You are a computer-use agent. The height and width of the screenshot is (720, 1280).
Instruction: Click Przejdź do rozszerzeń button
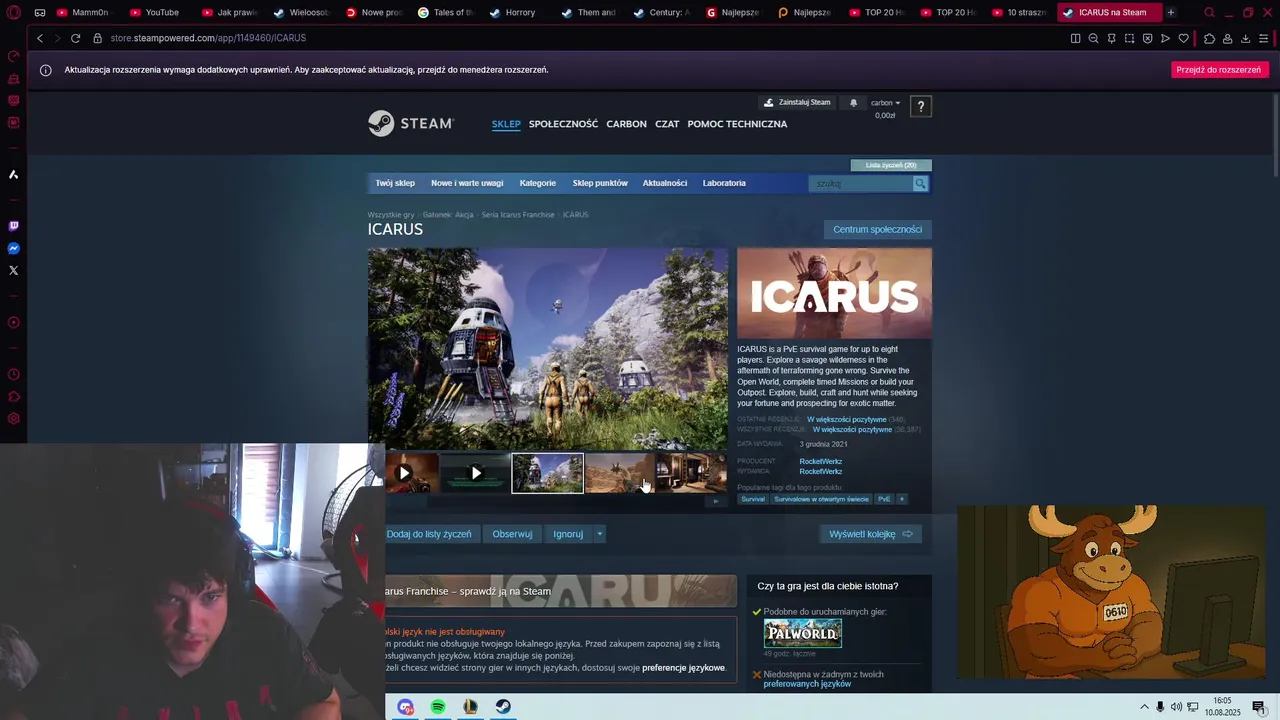click(x=1219, y=70)
